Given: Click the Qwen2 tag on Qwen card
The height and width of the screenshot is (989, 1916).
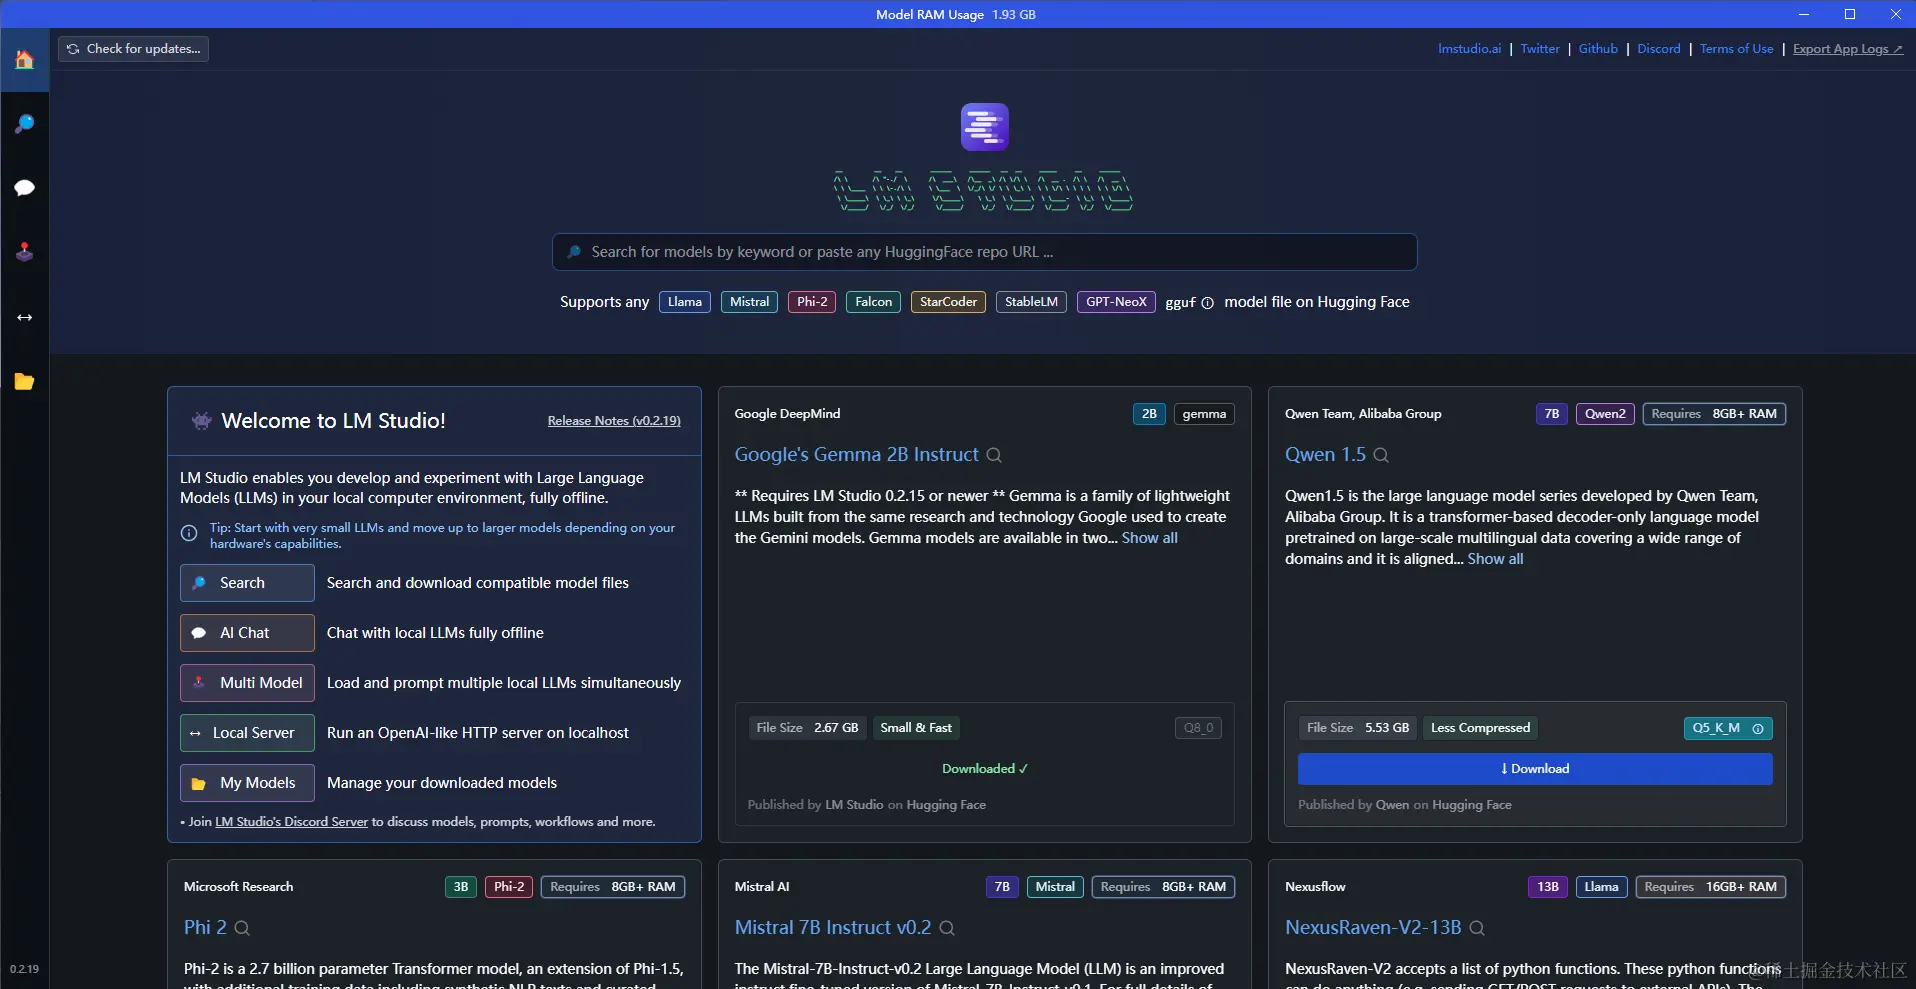Looking at the screenshot, I should [x=1605, y=414].
